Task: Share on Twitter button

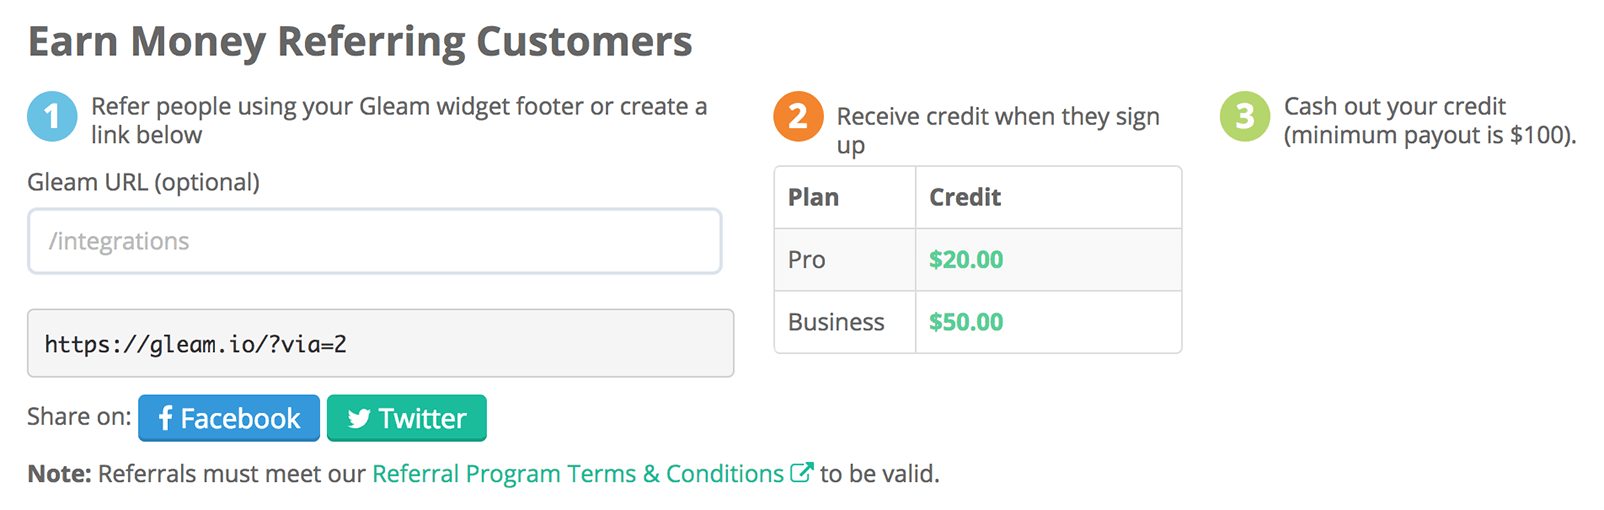Action: click(407, 418)
